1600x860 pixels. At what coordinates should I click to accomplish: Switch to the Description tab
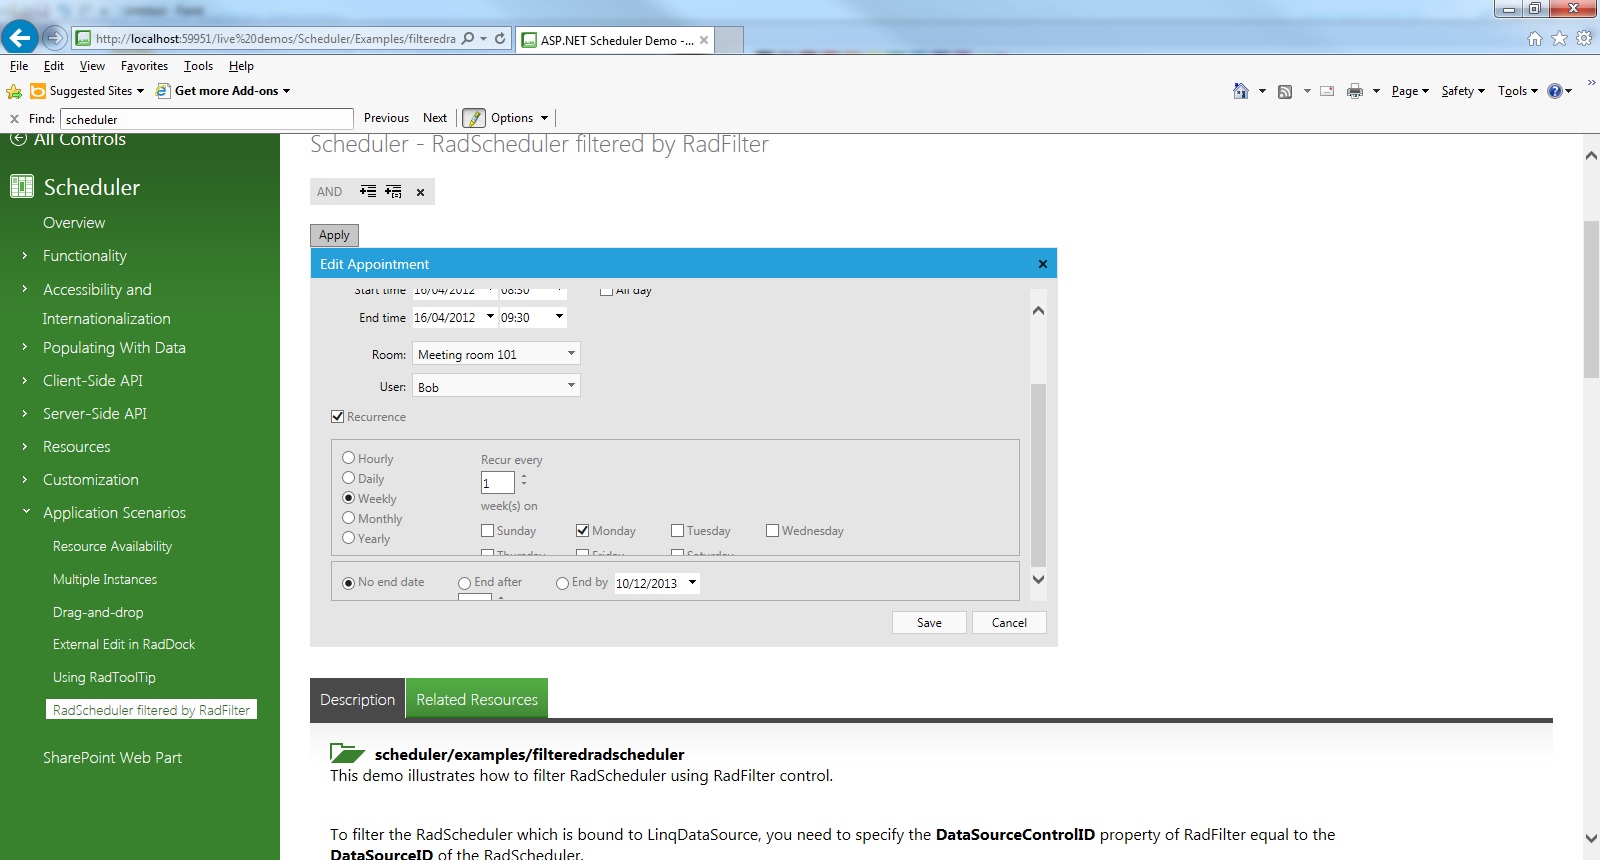(x=358, y=699)
